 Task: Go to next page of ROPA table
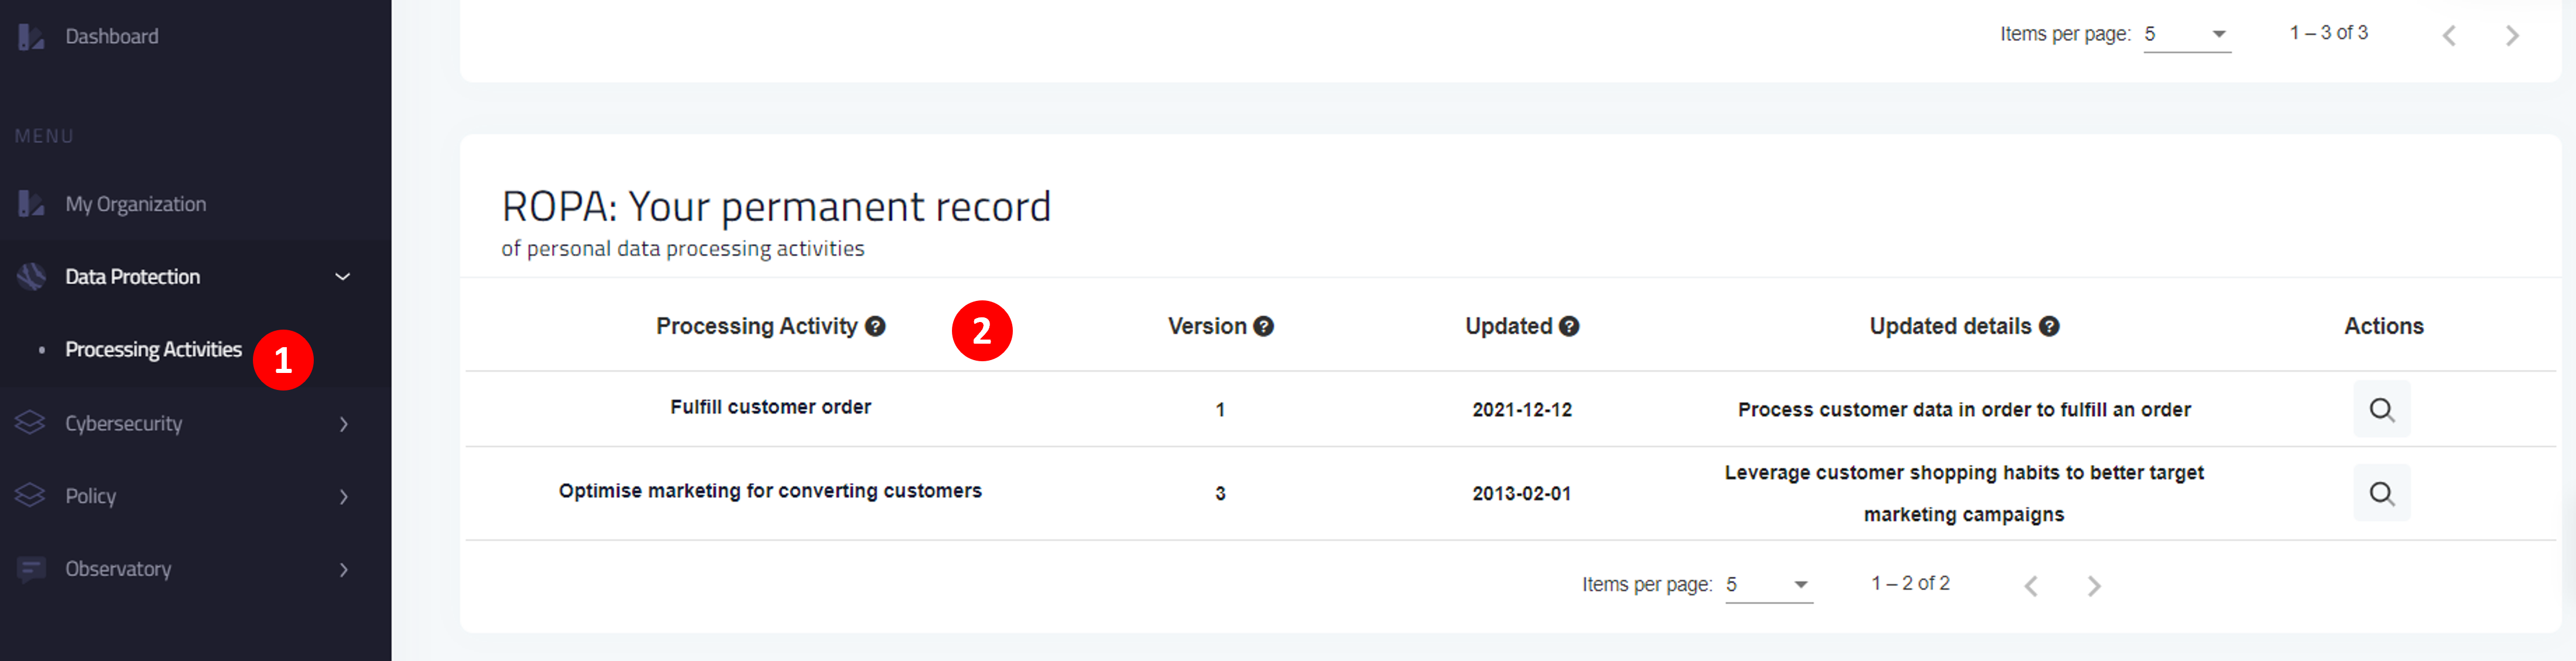[x=2094, y=586]
